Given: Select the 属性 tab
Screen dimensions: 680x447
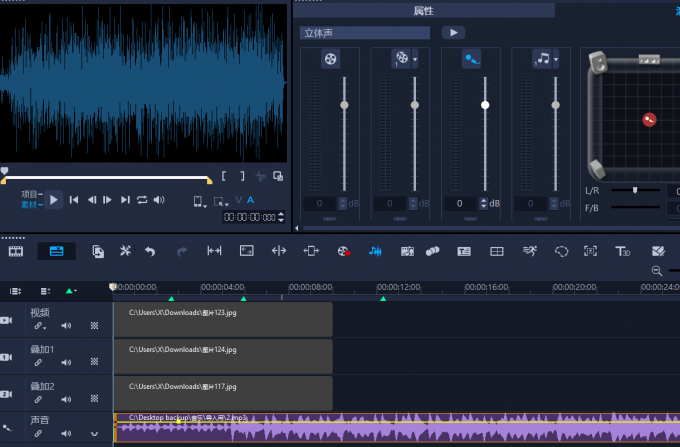Looking at the screenshot, I should (424, 11).
